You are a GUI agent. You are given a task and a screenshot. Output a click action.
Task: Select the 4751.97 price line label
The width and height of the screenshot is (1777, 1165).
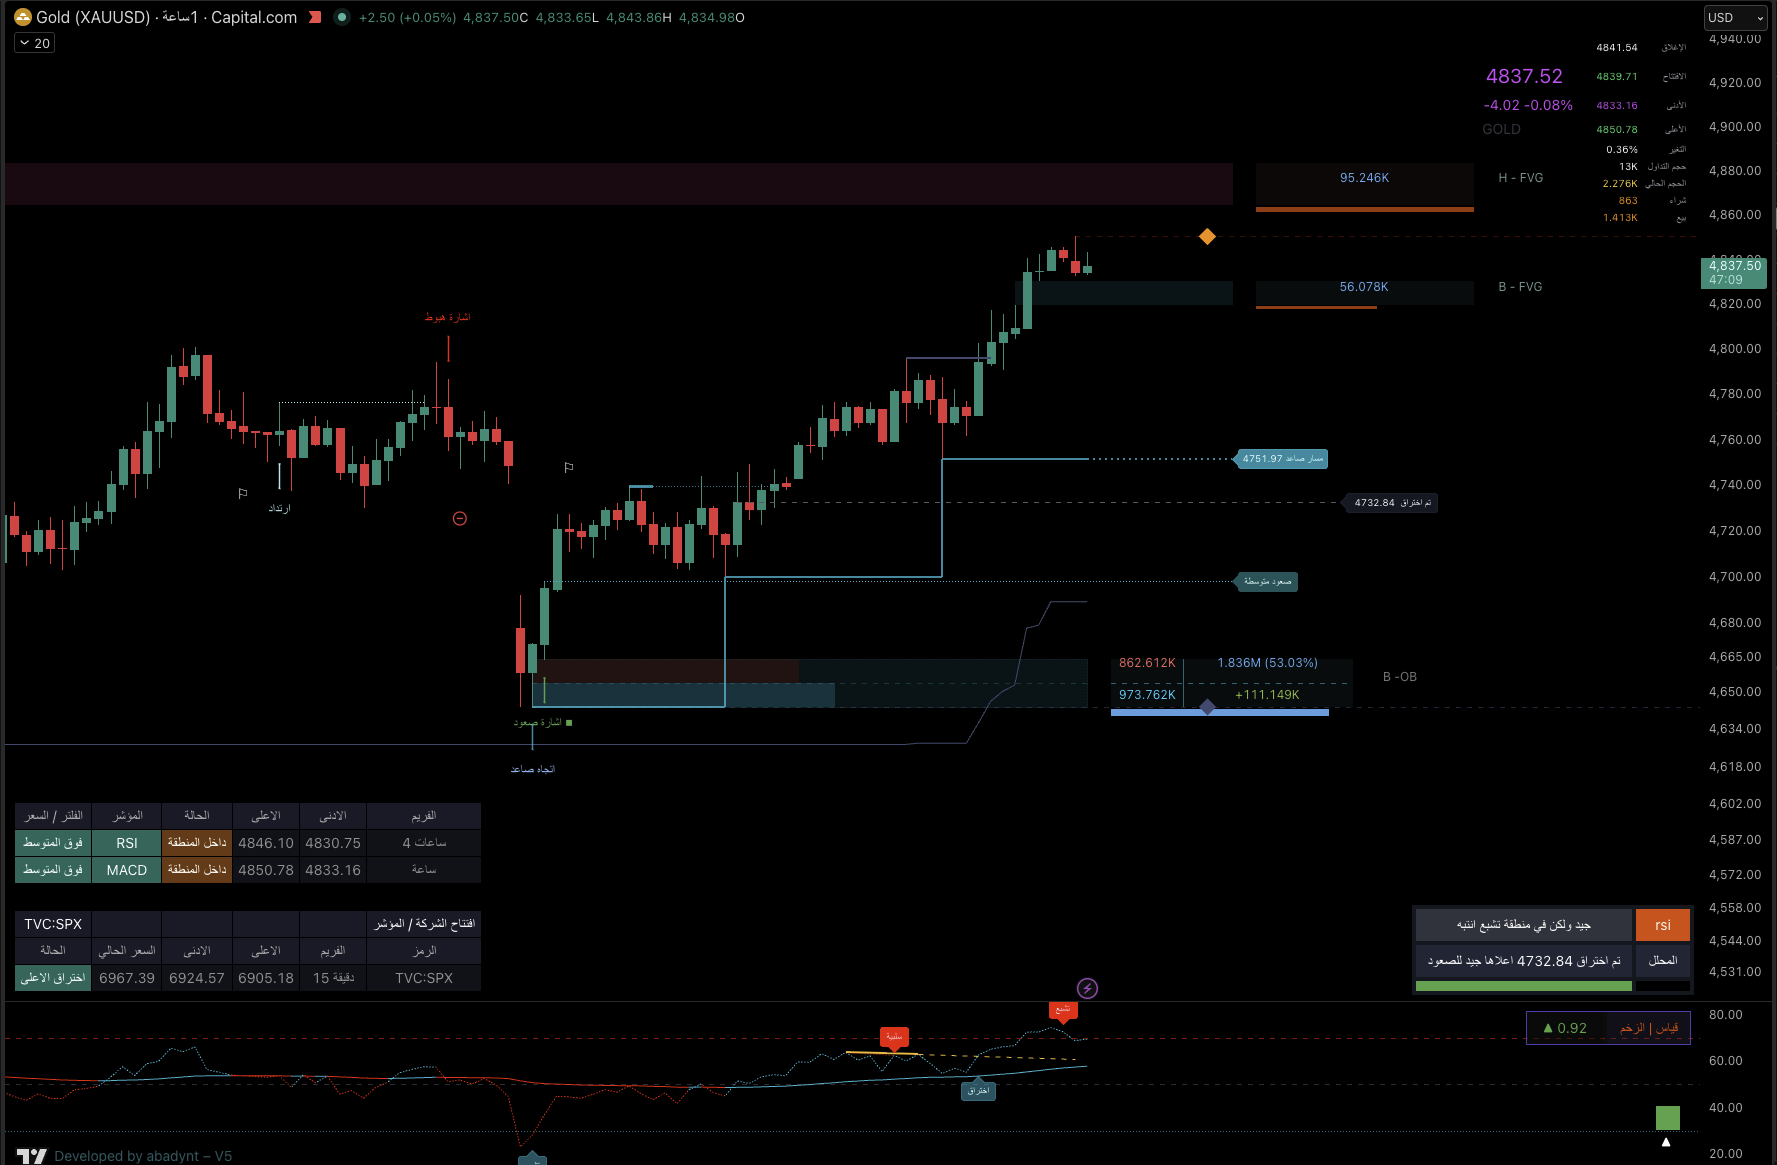coord(1282,459)
